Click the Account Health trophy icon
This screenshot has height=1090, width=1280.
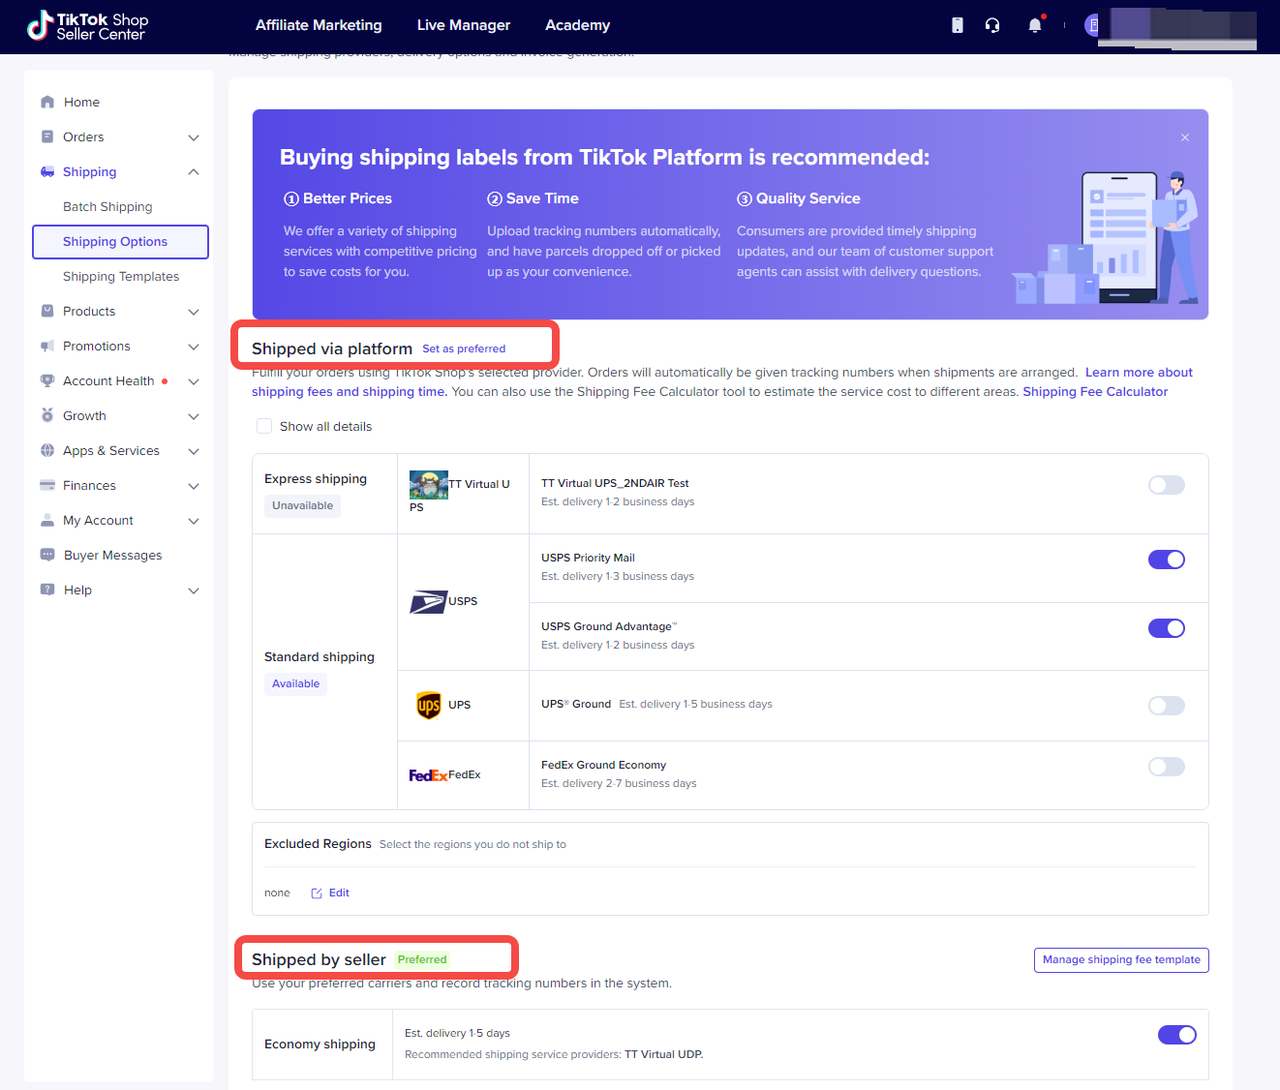(x=47, y=381)
